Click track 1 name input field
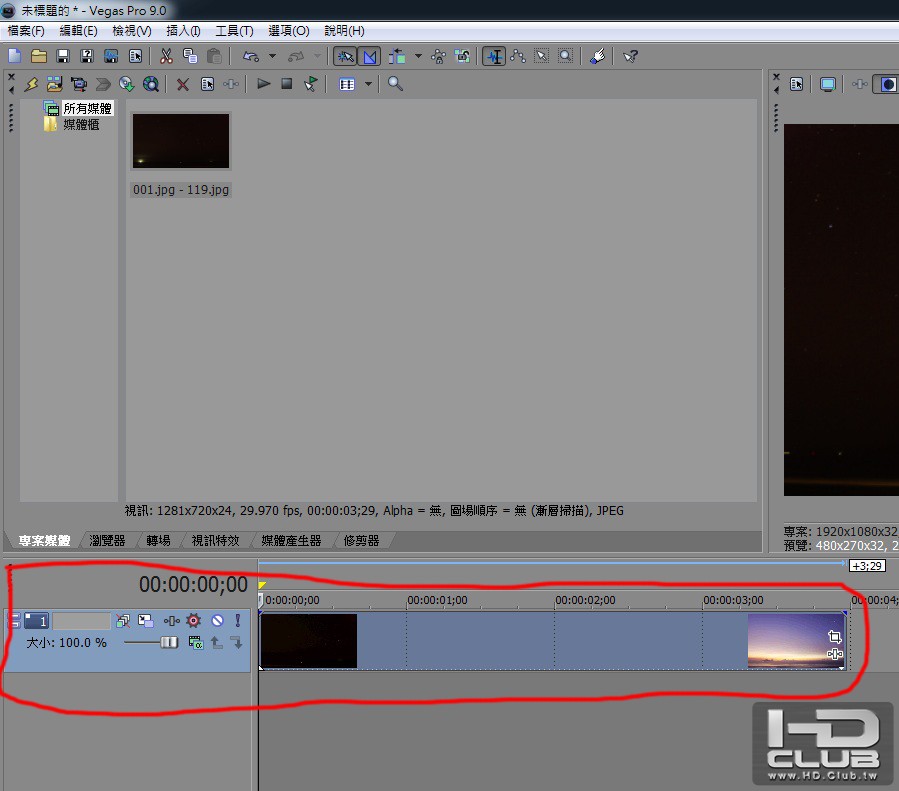This screenshot has height=791, width=899. coord(81,621)
